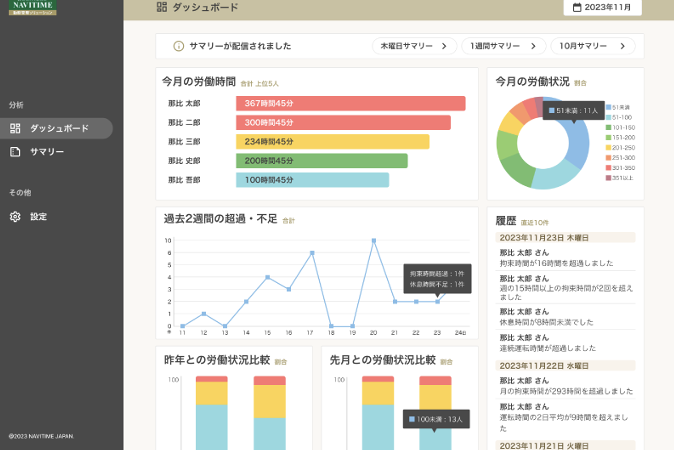The image size is (674, 450).
Task: Click the light-blue 100時間45分 bar
Action: point(312,180)
